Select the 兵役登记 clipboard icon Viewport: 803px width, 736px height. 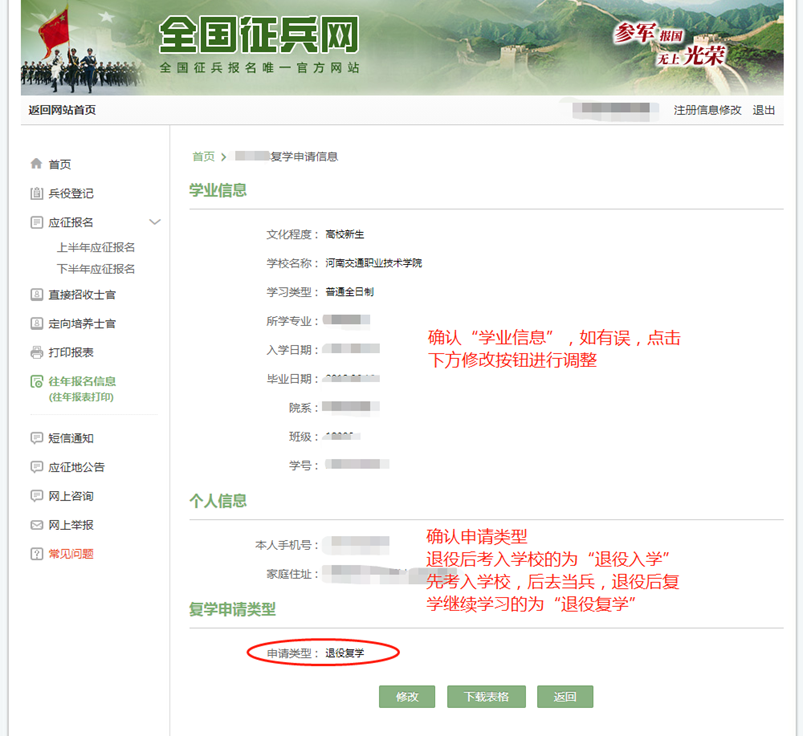point(35,194)
